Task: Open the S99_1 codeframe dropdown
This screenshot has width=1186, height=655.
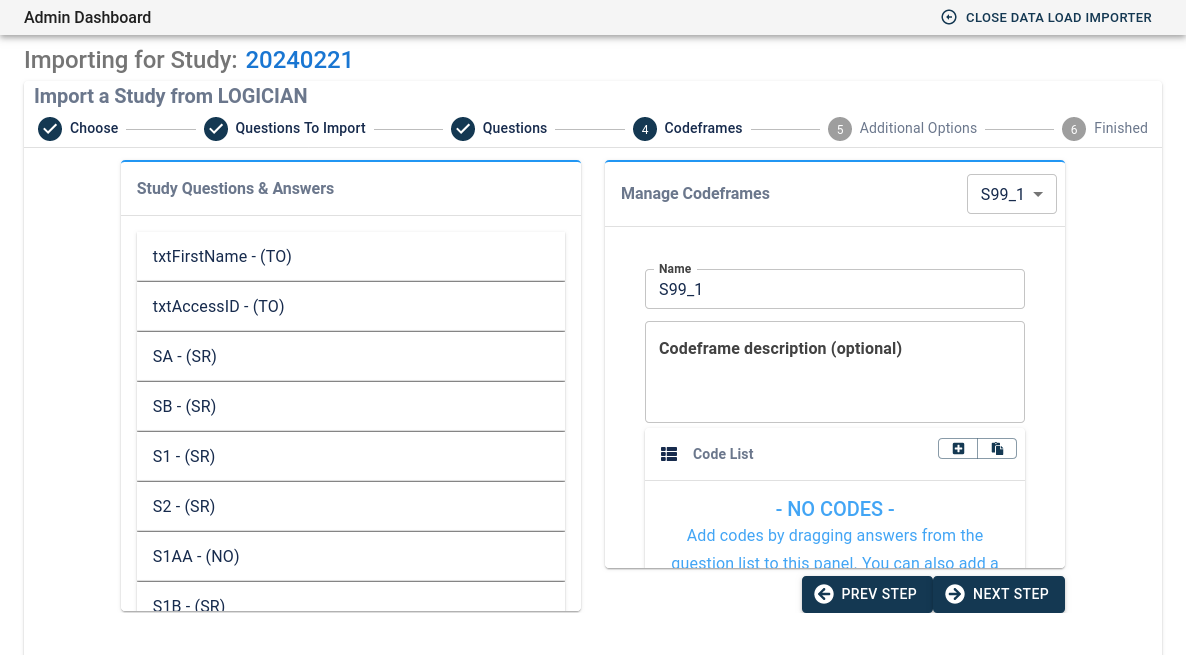Action: point(1011,195)
